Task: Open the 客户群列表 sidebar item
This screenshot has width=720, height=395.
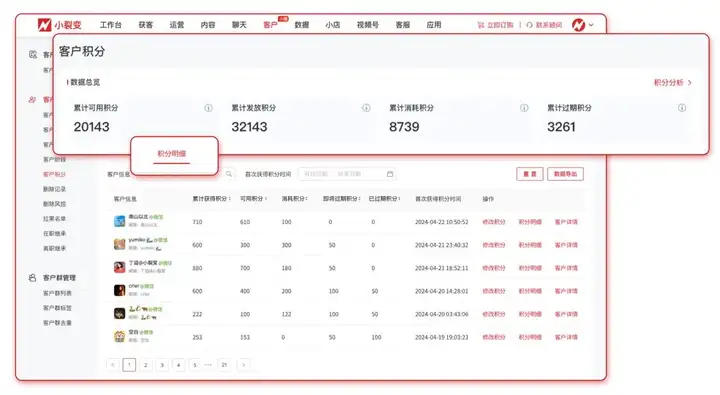Action: (57, 293)
